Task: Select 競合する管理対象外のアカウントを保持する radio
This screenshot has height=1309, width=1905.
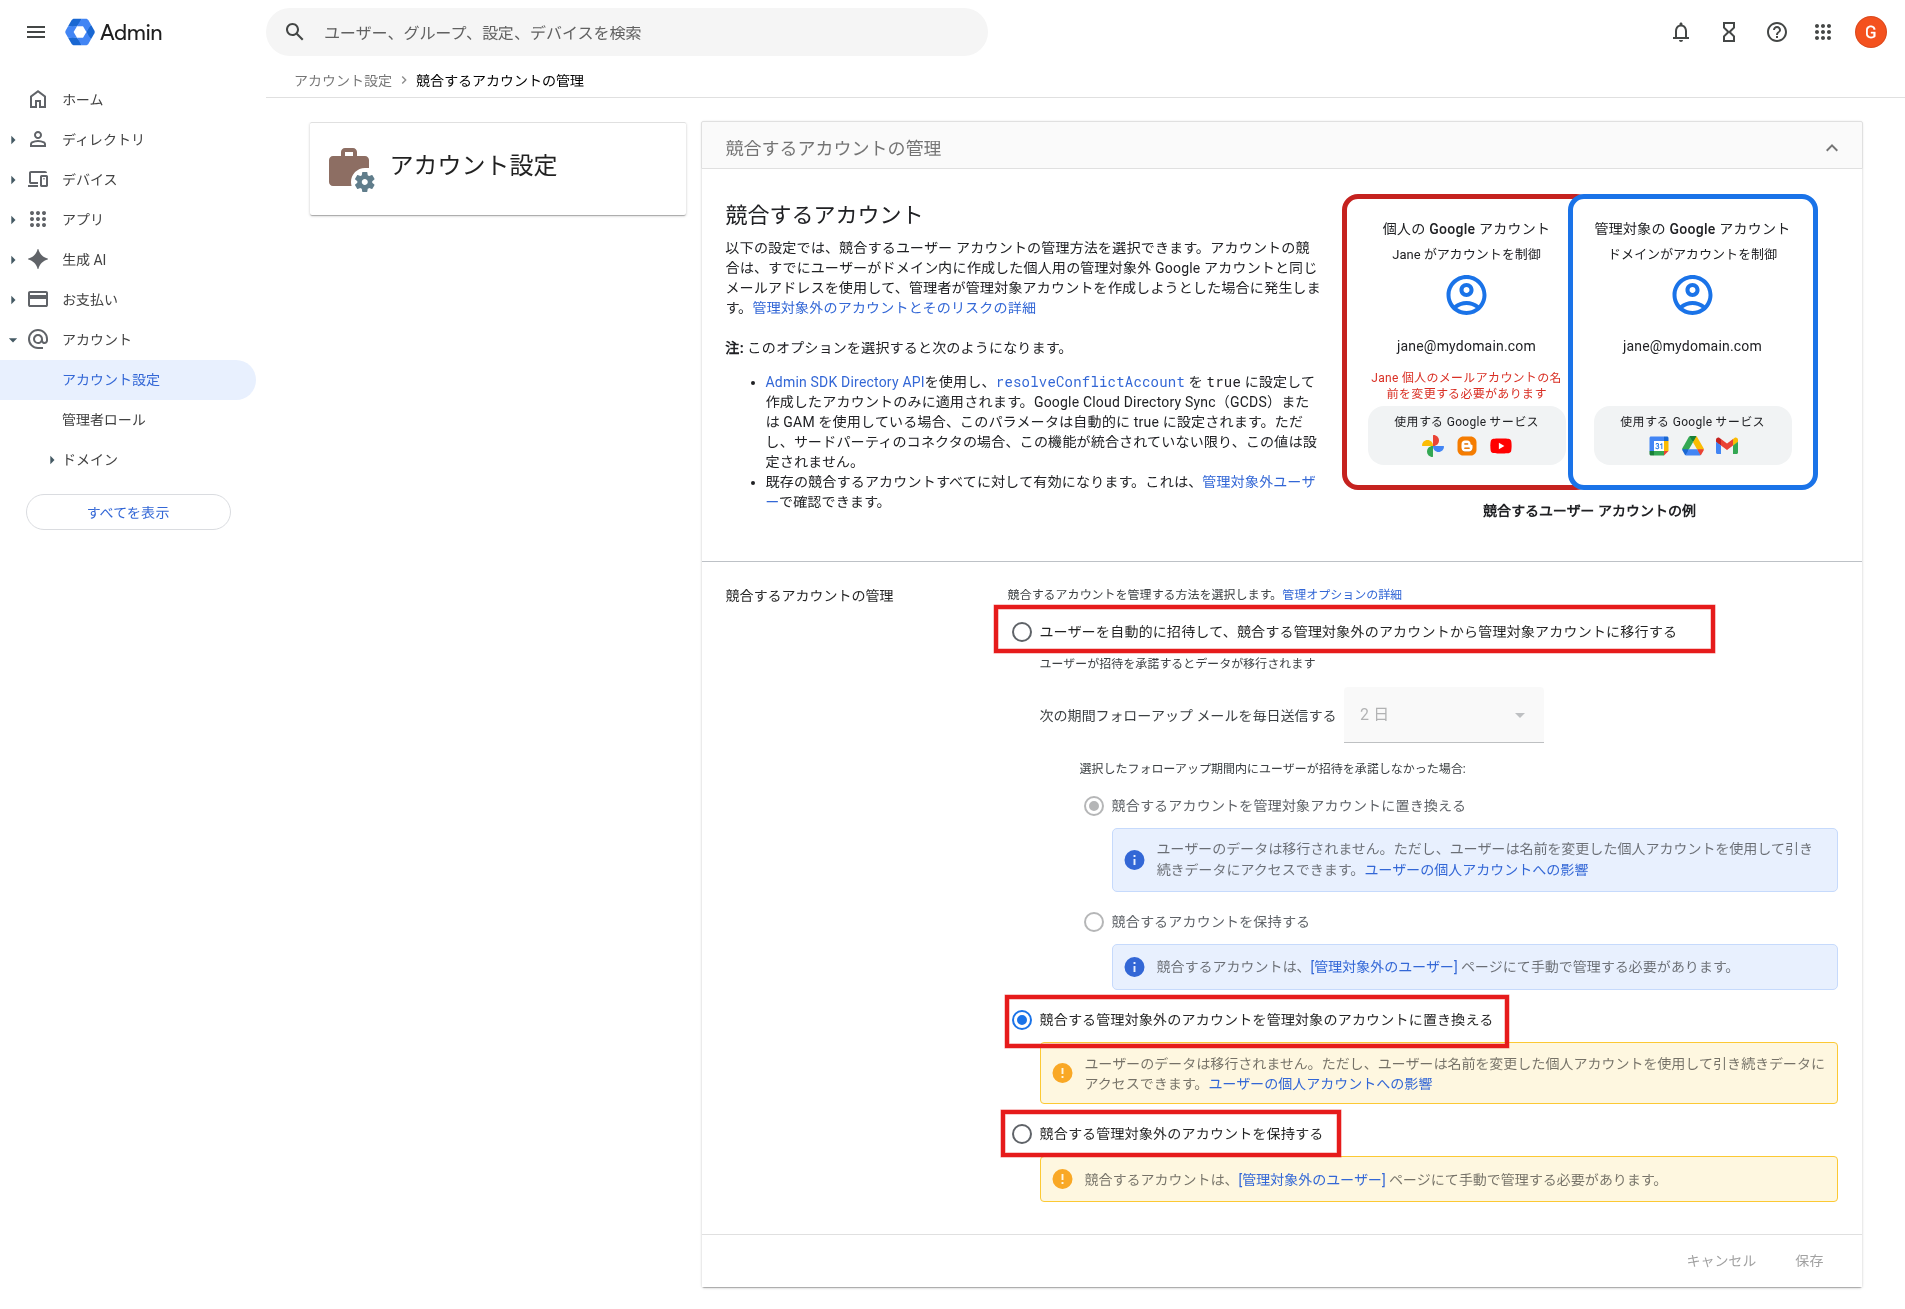Action: click(x=1021, y=1134)
